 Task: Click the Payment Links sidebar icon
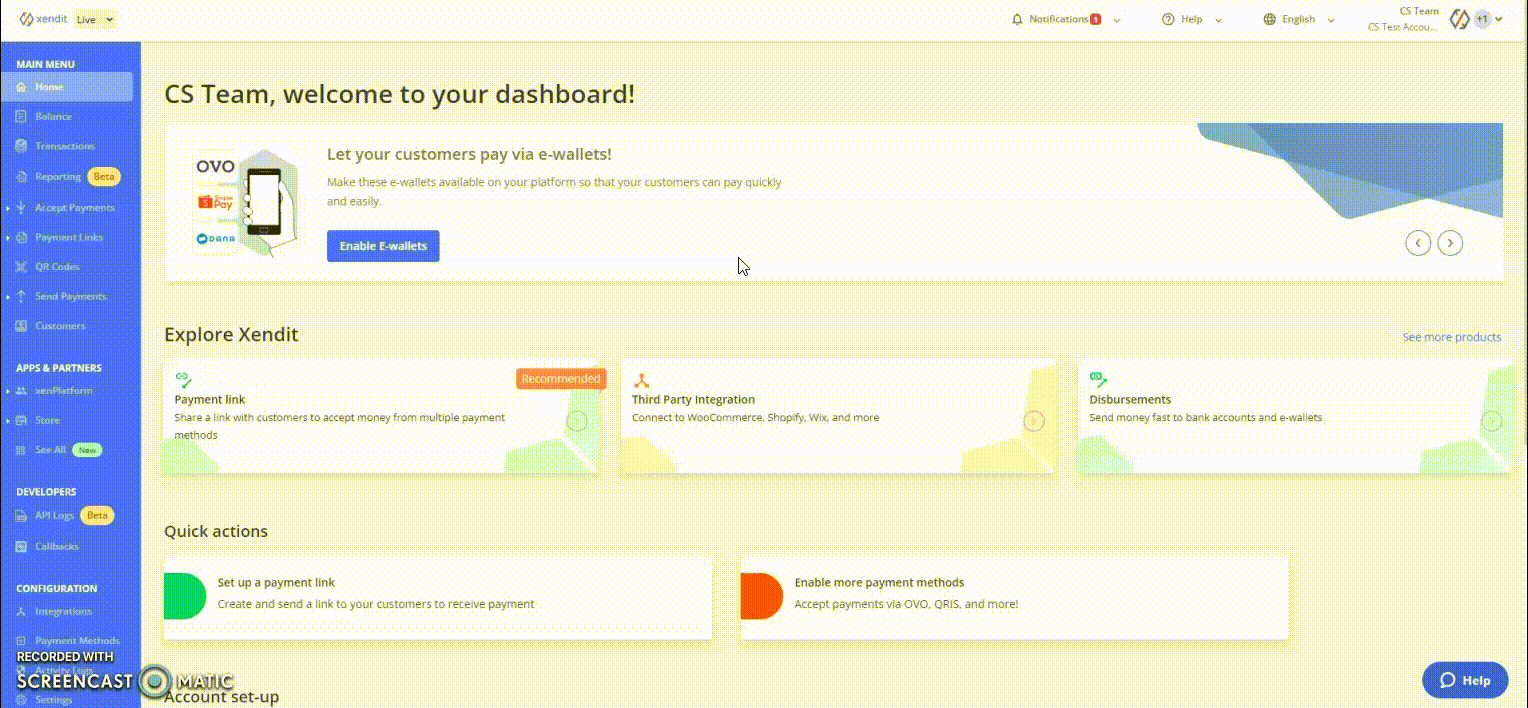tap(22, 238)
